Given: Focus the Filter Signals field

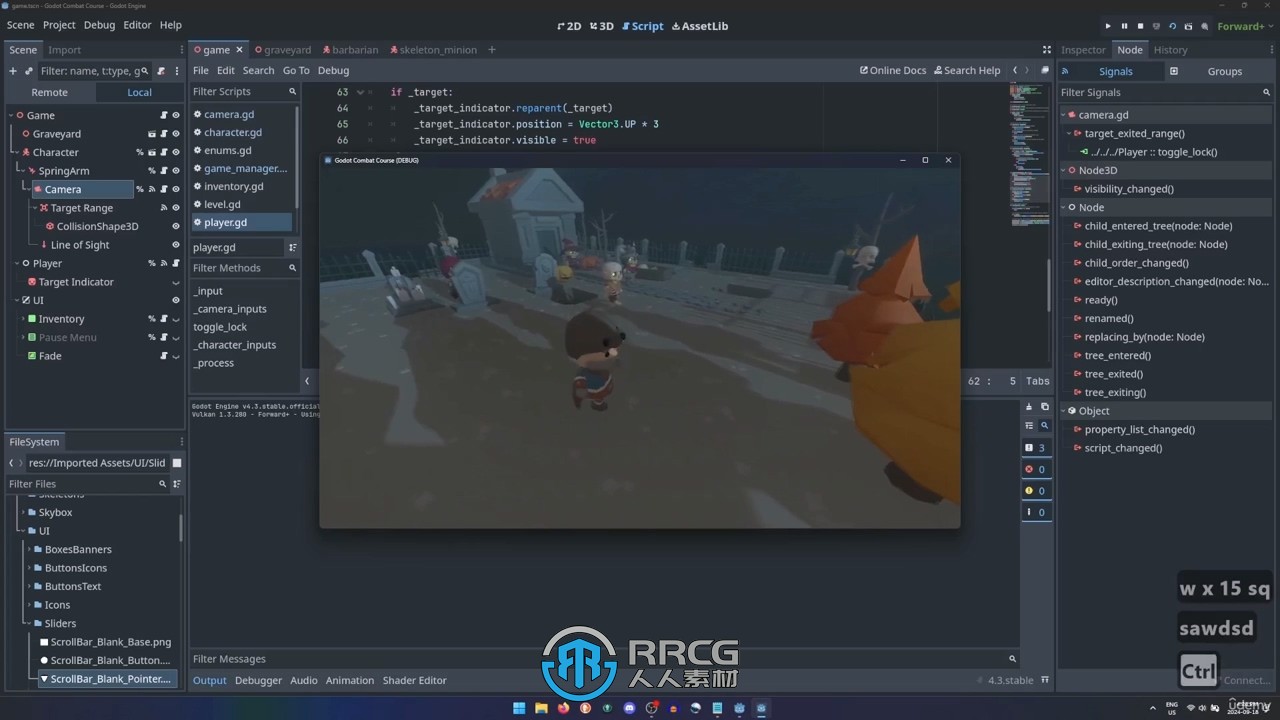Looking at the screenshot, I should point(1166,92).
